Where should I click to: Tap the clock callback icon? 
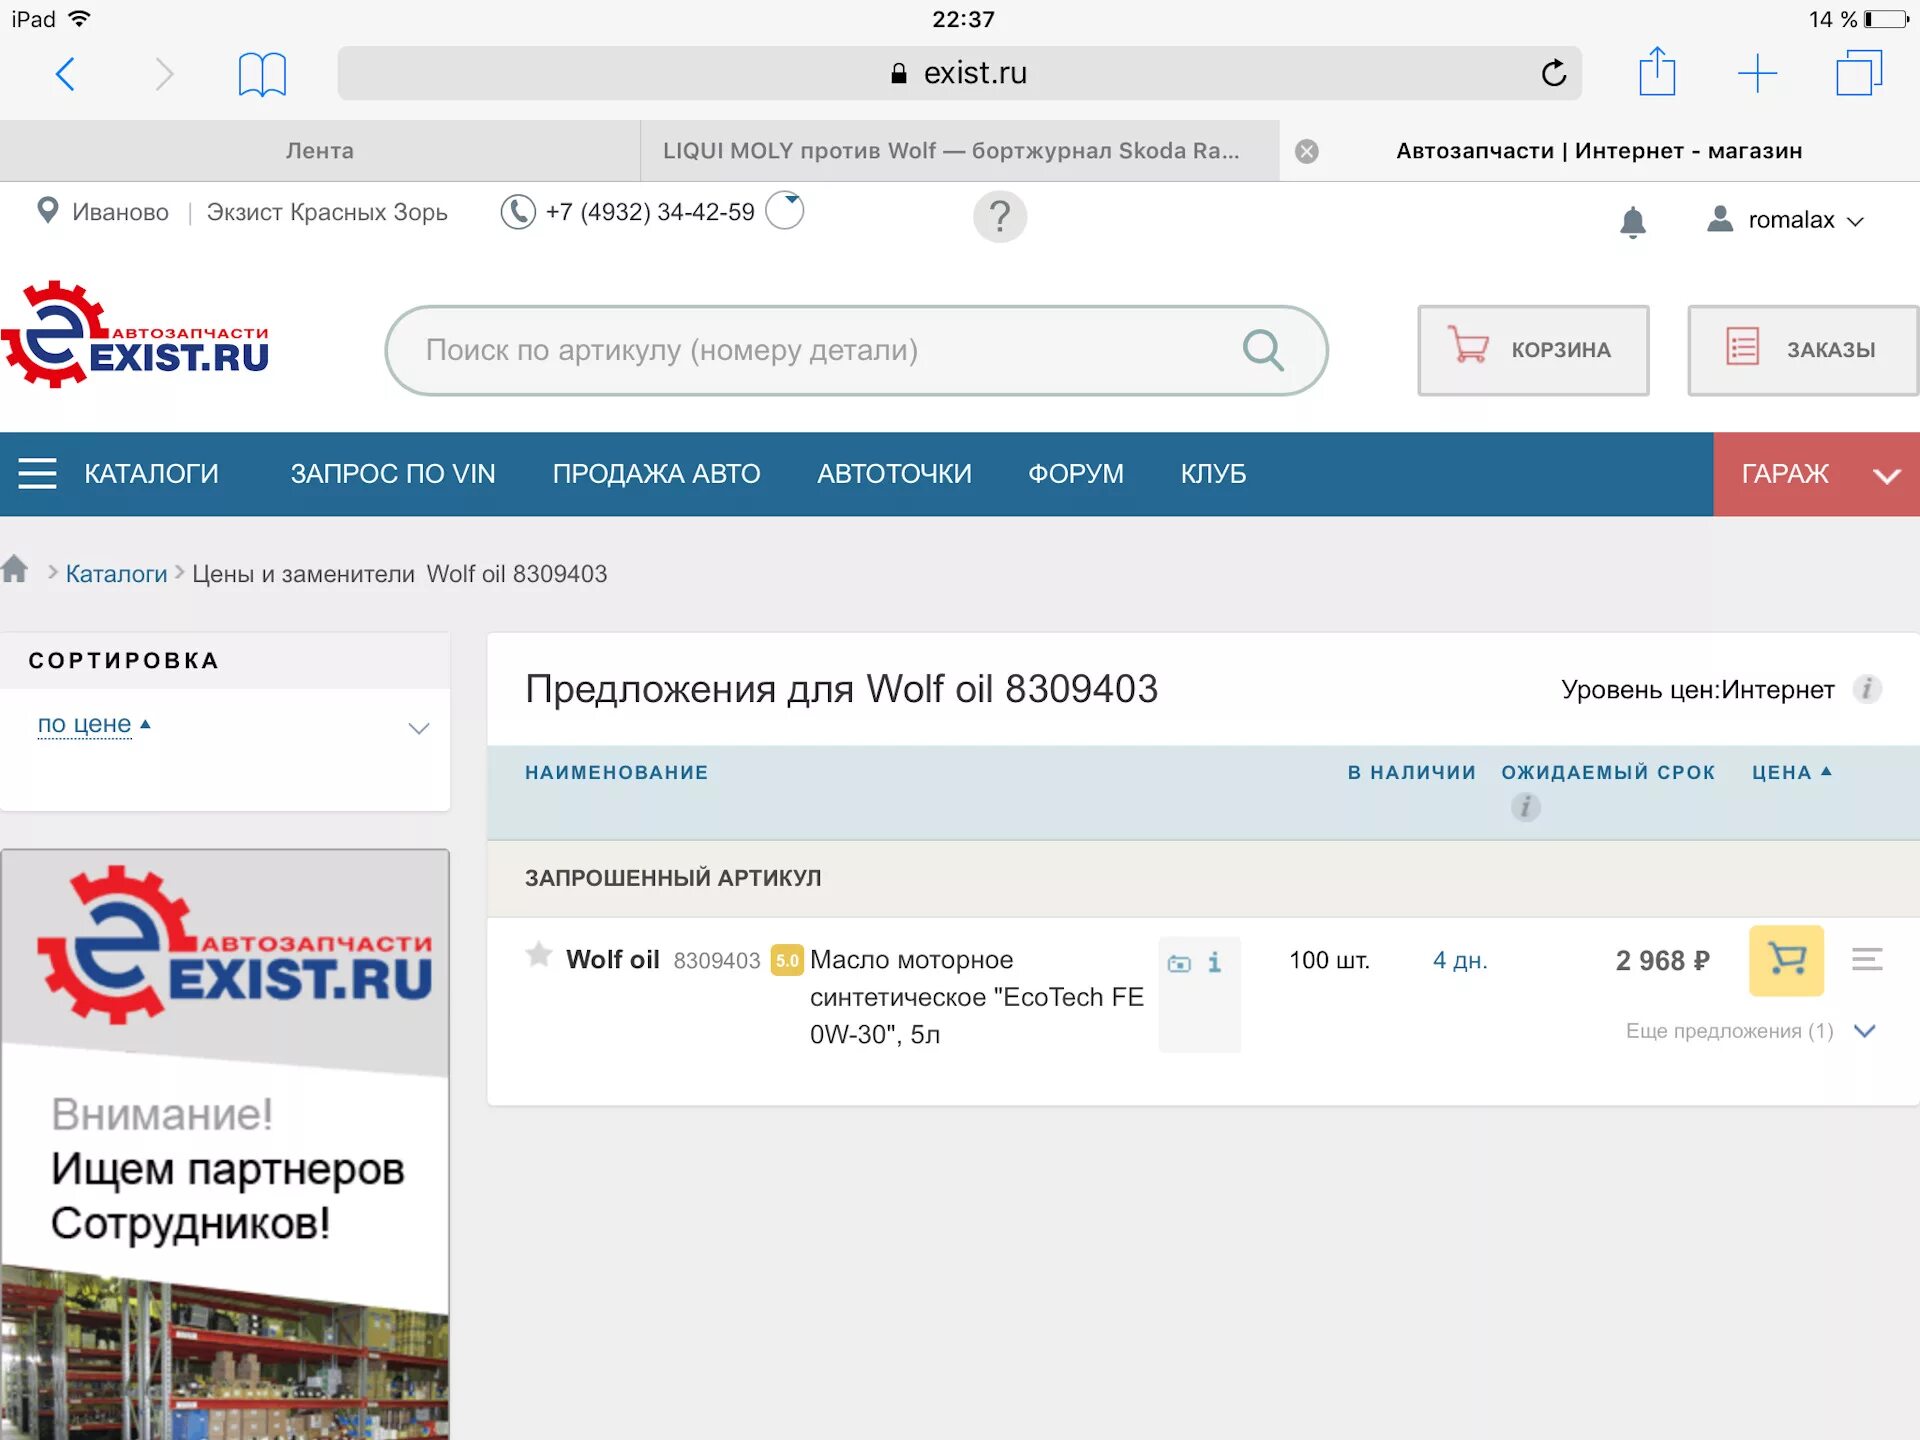coord(785,210)
